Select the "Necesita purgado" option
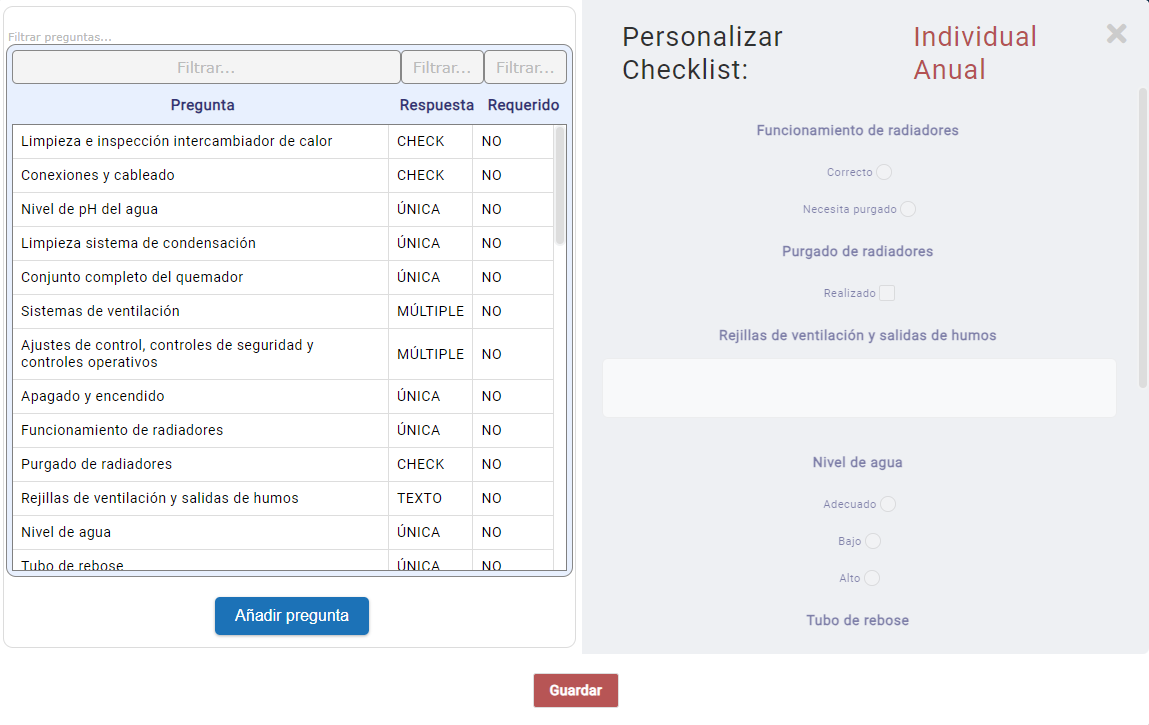Image resolution: width=1149 pixels, height=725 pixels. click(x=907, y=209)
